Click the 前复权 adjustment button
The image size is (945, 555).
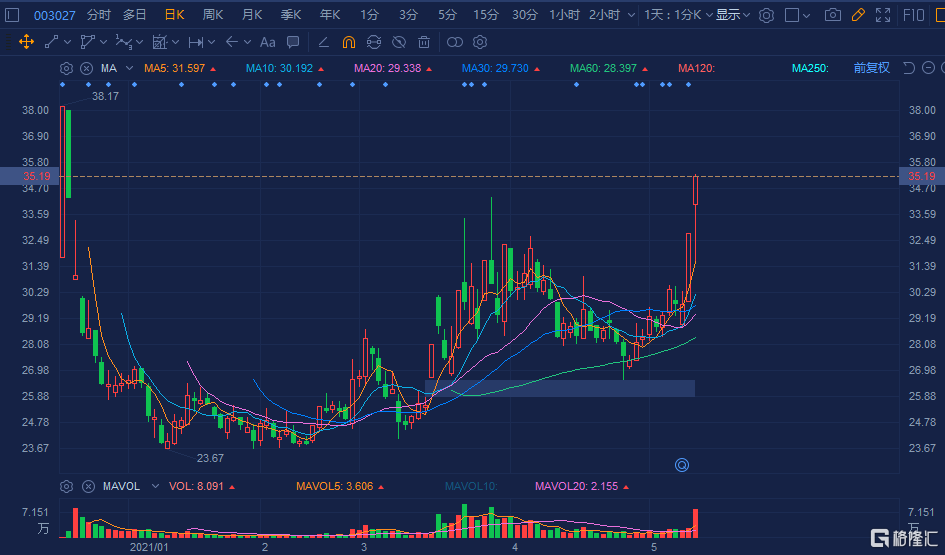click(871, 67)
